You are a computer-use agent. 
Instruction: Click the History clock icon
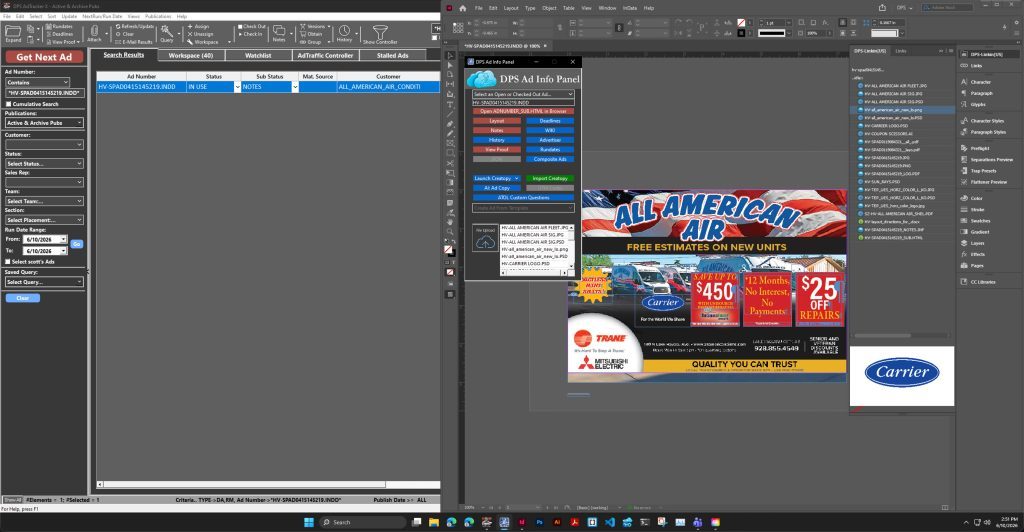[344, 31]
